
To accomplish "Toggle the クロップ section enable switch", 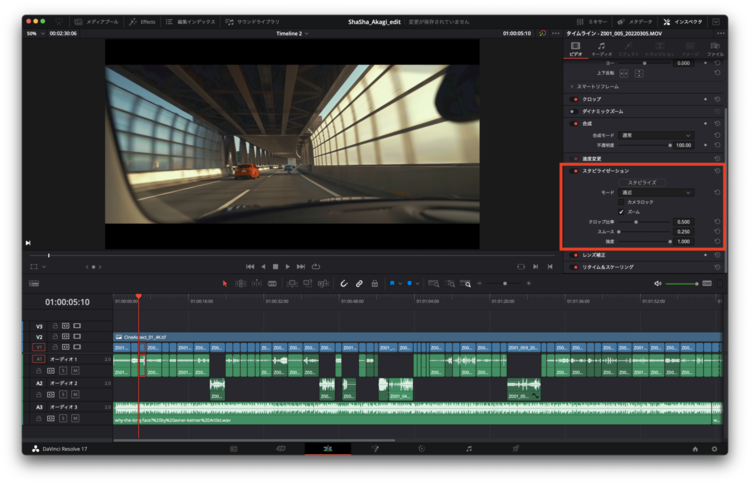I will coord(575,99).
